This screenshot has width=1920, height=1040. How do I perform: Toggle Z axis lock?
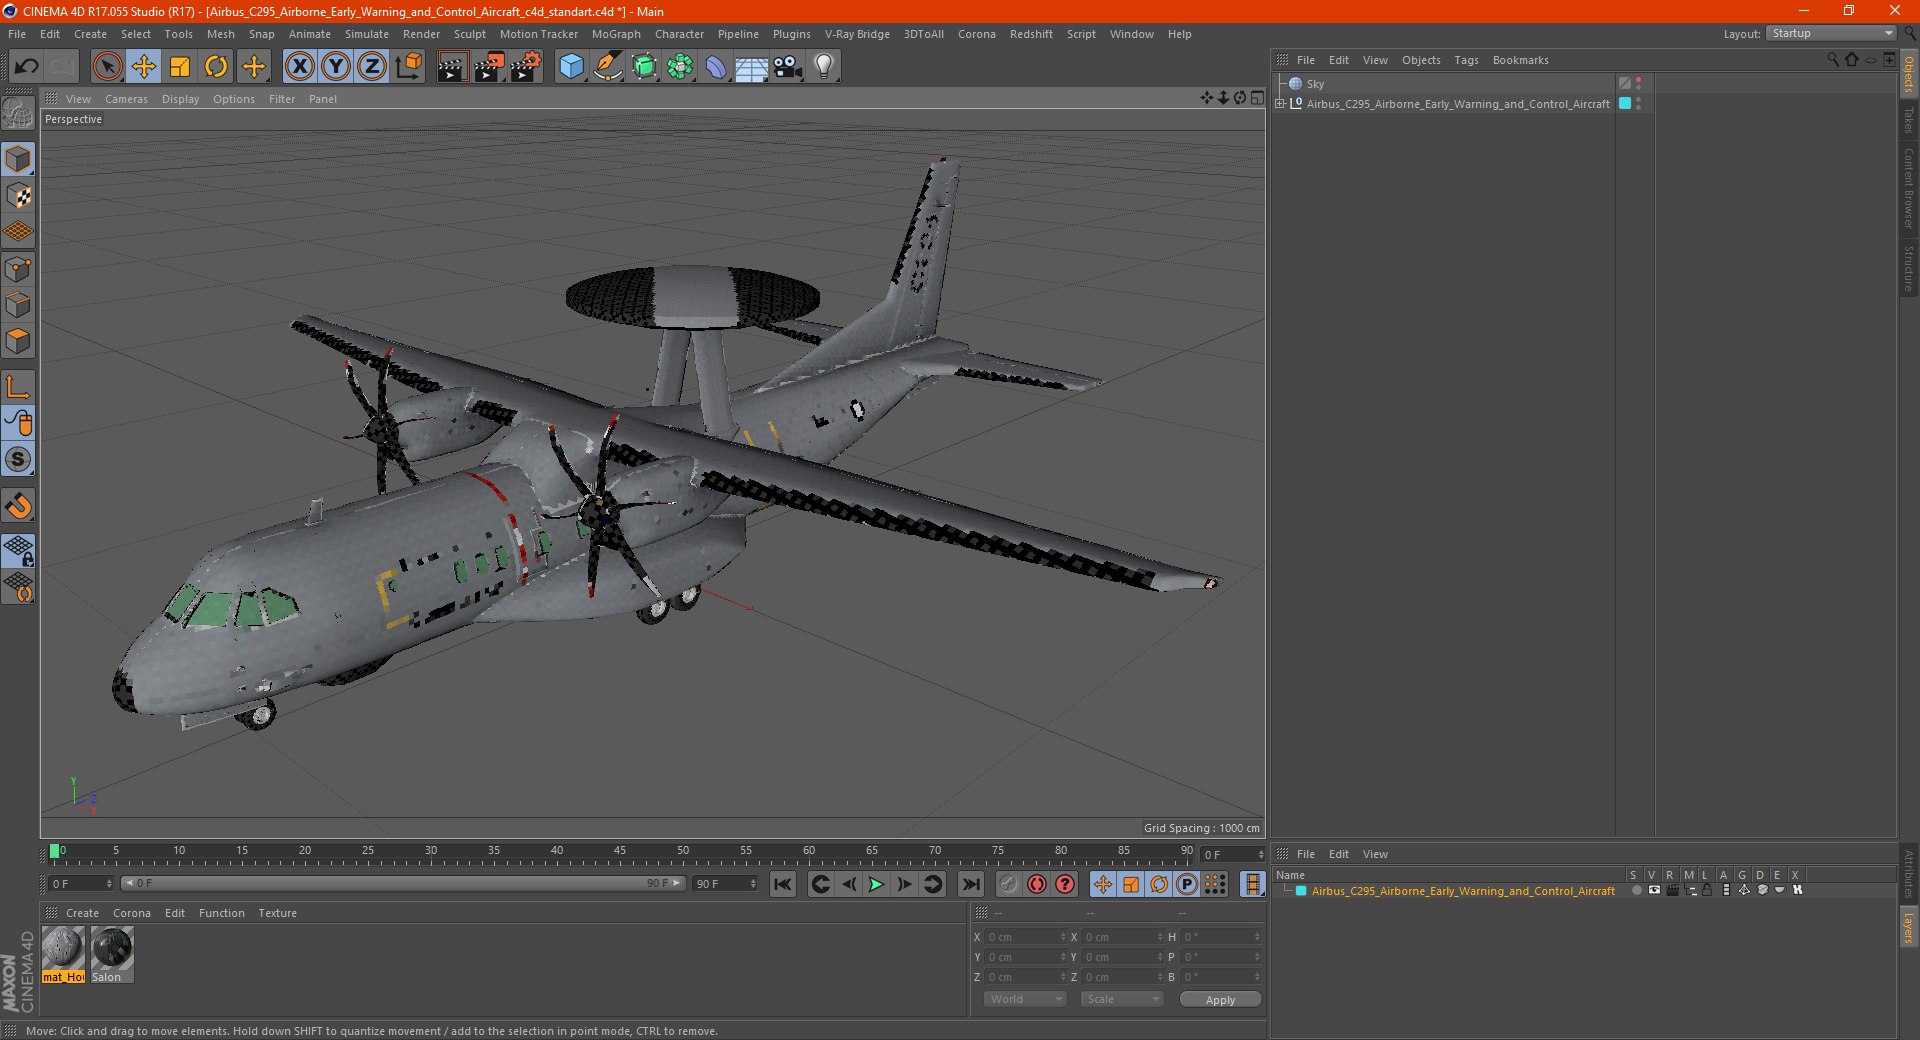pos(372,67)
